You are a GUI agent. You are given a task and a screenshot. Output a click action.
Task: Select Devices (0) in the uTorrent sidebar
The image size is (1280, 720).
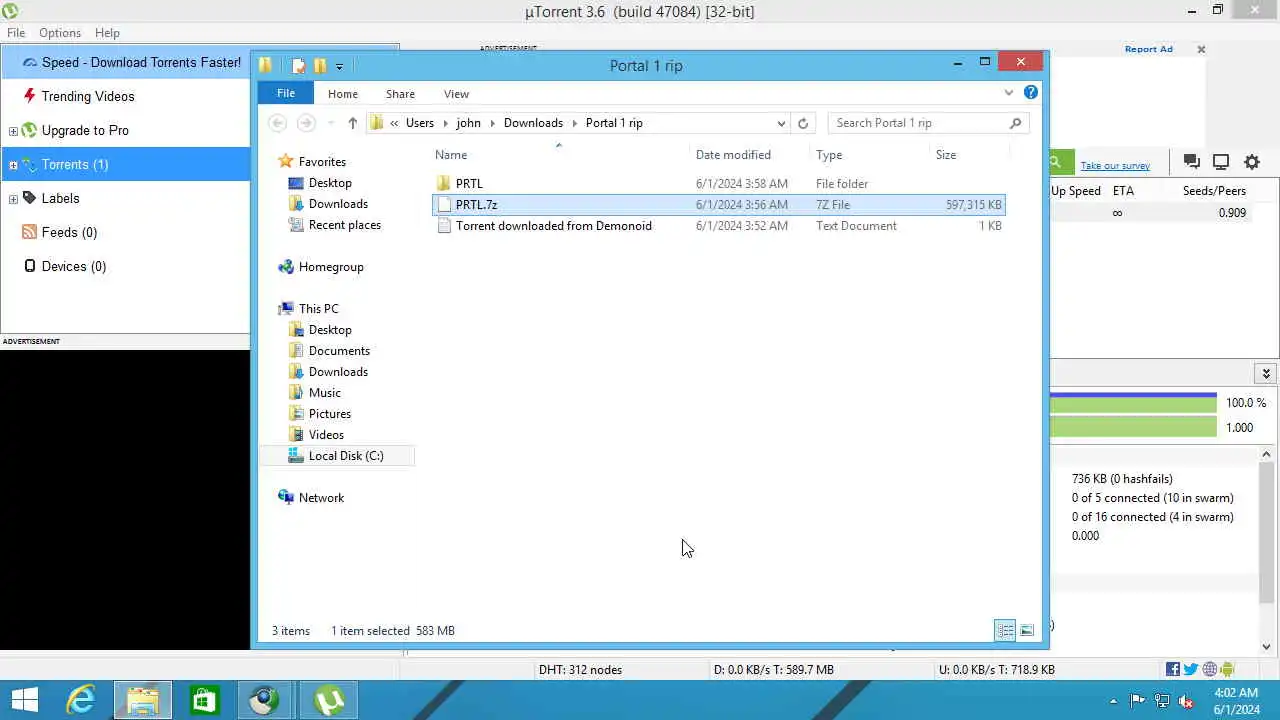click(74, 267)
